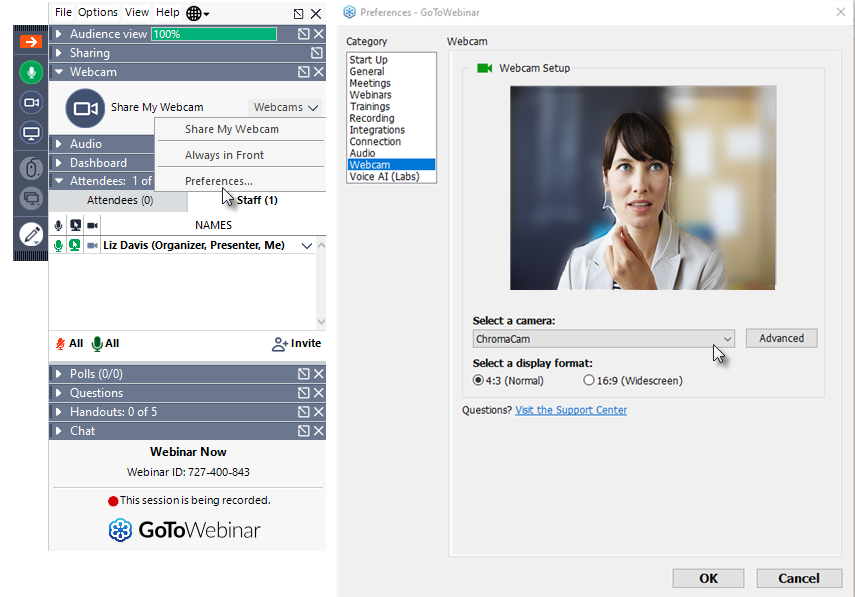Select the 16:9 (Widescreen) display format
The width and height of the screenshot is (855, 597).
pos(589,380)
